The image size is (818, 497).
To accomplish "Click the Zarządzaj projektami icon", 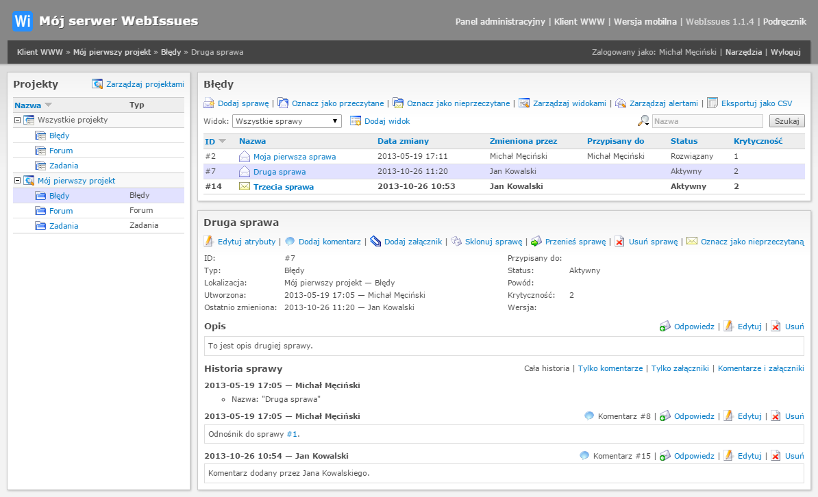I will click(98, 84).
